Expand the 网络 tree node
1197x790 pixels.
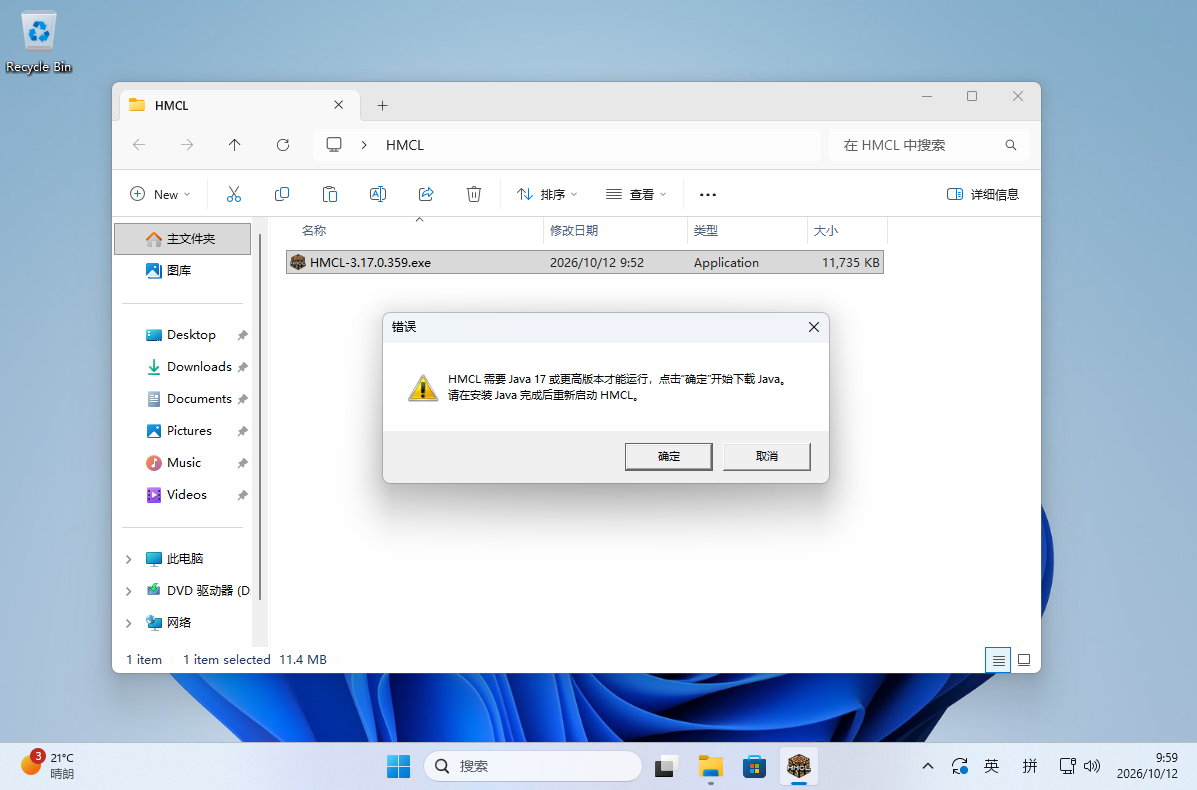click(x=128, y=624)
